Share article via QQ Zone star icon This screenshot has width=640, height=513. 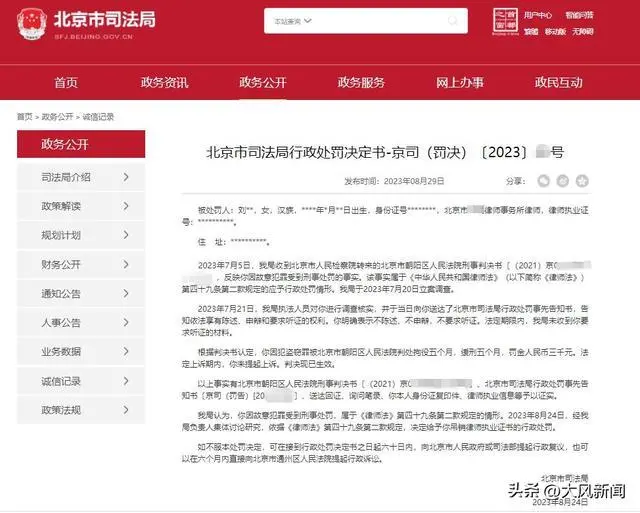pyautogui.click(x=582, y=181)
